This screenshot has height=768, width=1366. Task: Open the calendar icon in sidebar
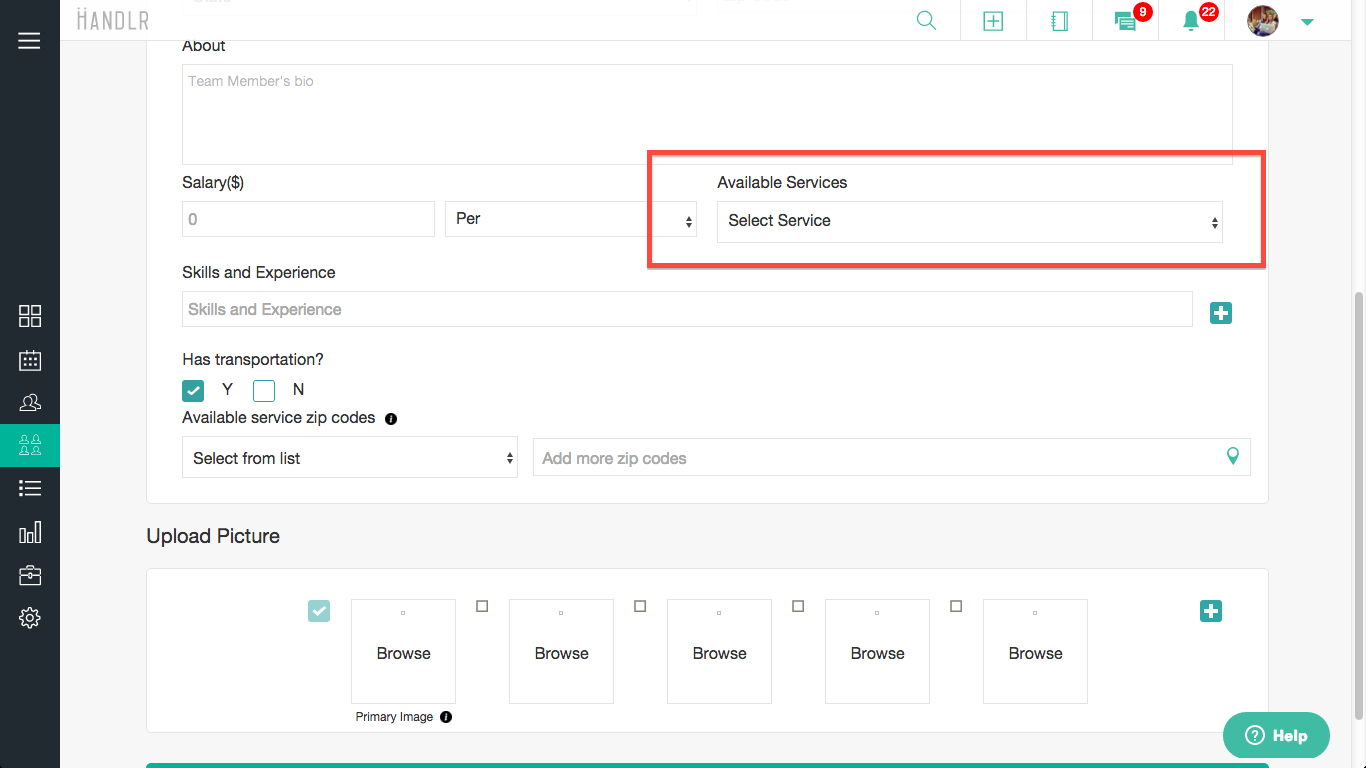tap(30, 360)
